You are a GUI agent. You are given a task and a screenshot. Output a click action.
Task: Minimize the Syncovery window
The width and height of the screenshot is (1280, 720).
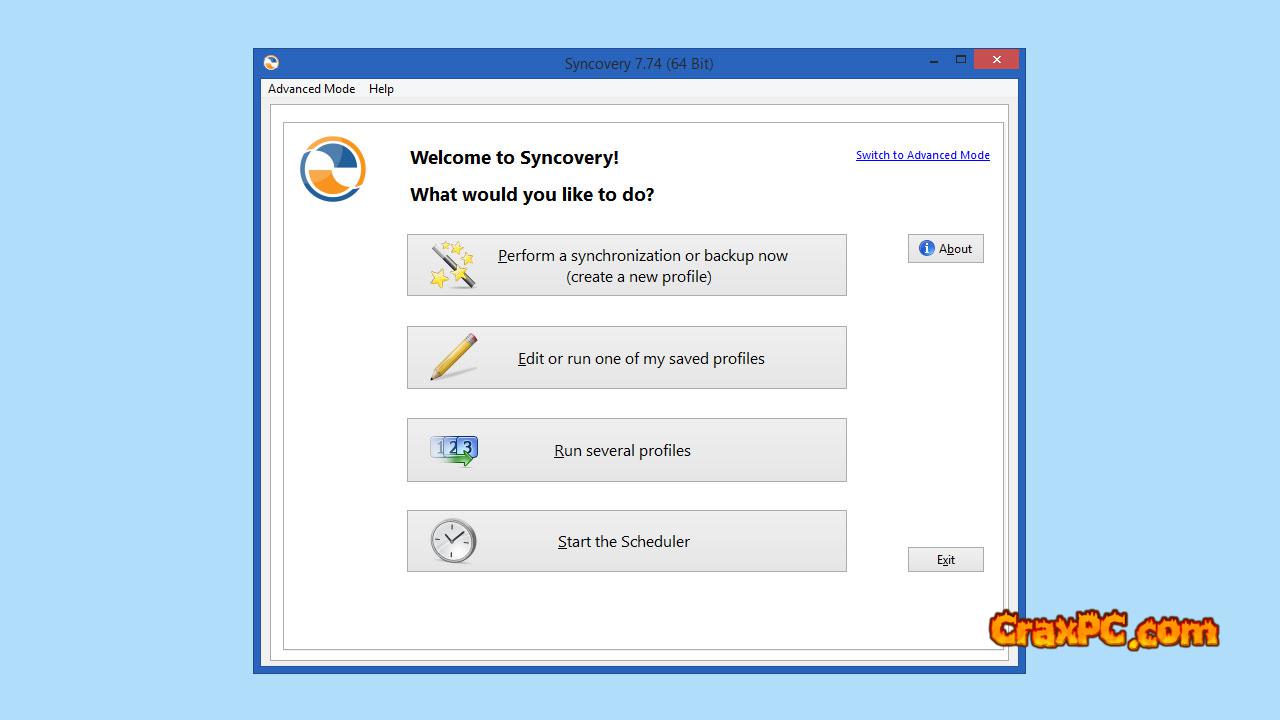click(934, 62)
